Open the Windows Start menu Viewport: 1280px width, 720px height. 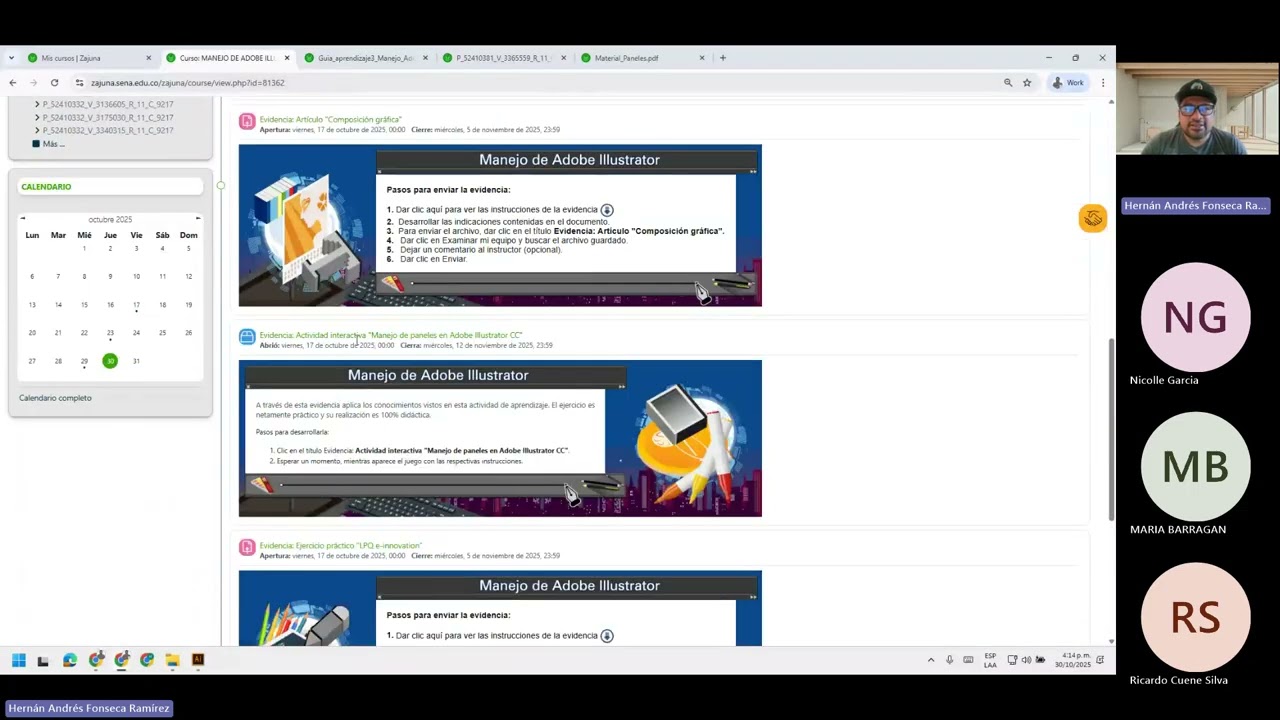click(x=18, y=660)
